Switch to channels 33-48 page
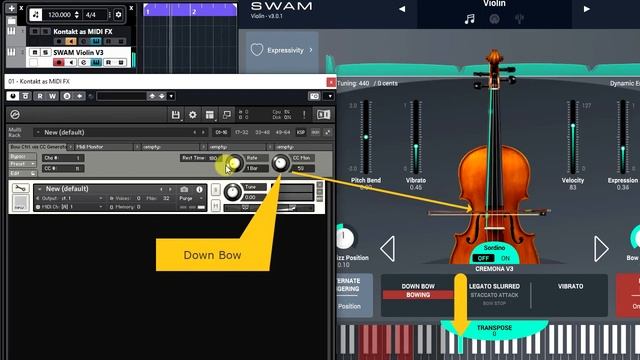 pos(262,132)
